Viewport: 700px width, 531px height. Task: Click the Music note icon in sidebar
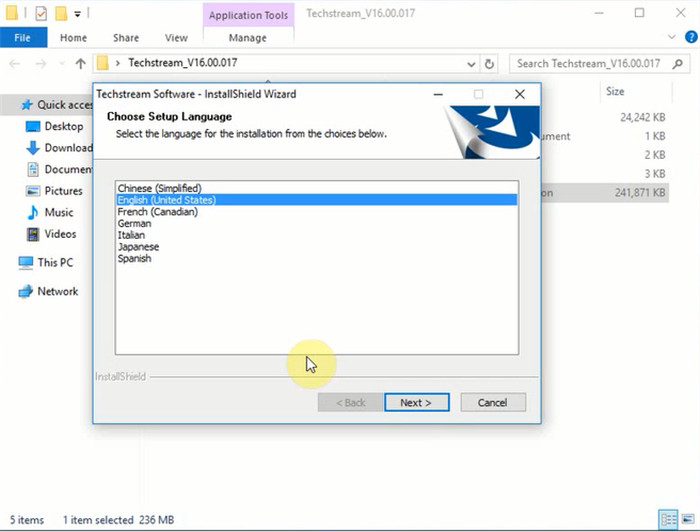click(33, 213)
